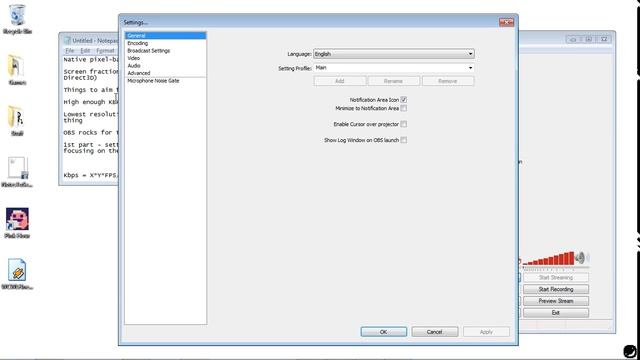Click the speaker volume icon in OBS

pos(580,258)
